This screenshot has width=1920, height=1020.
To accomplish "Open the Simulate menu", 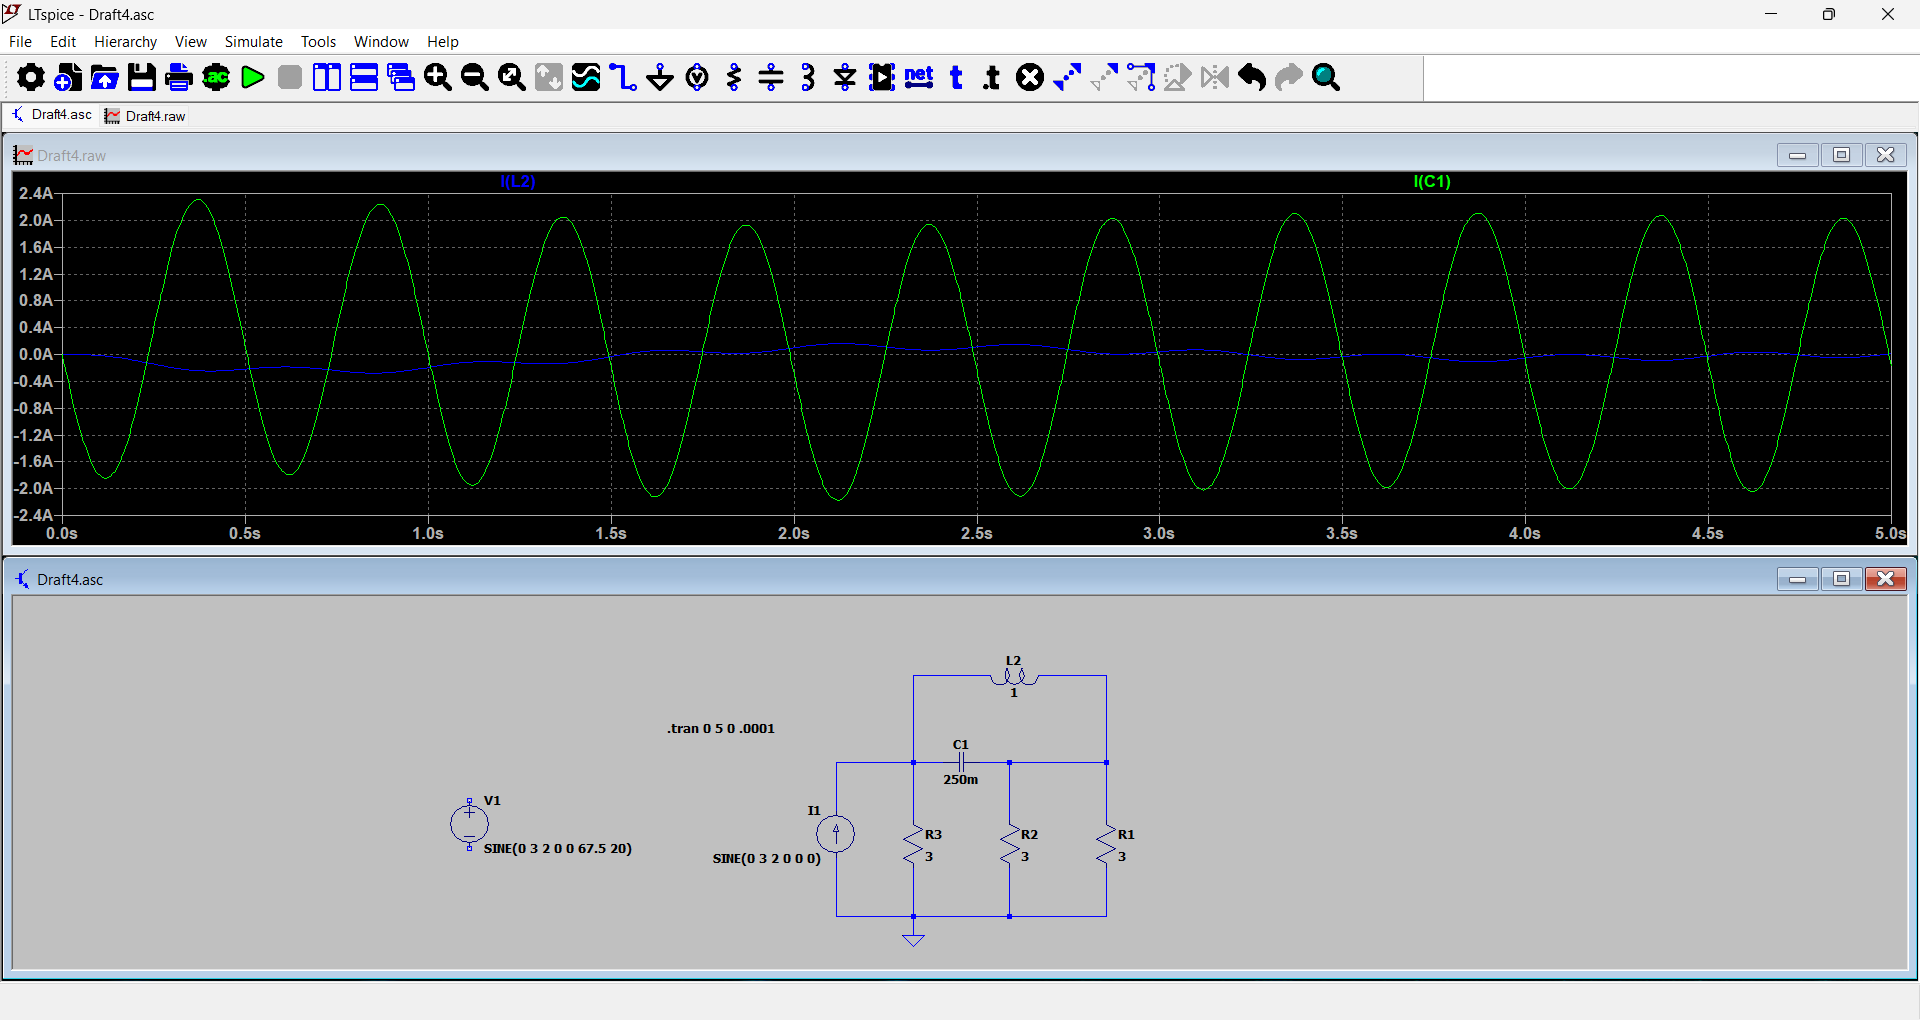I will 253,42.
